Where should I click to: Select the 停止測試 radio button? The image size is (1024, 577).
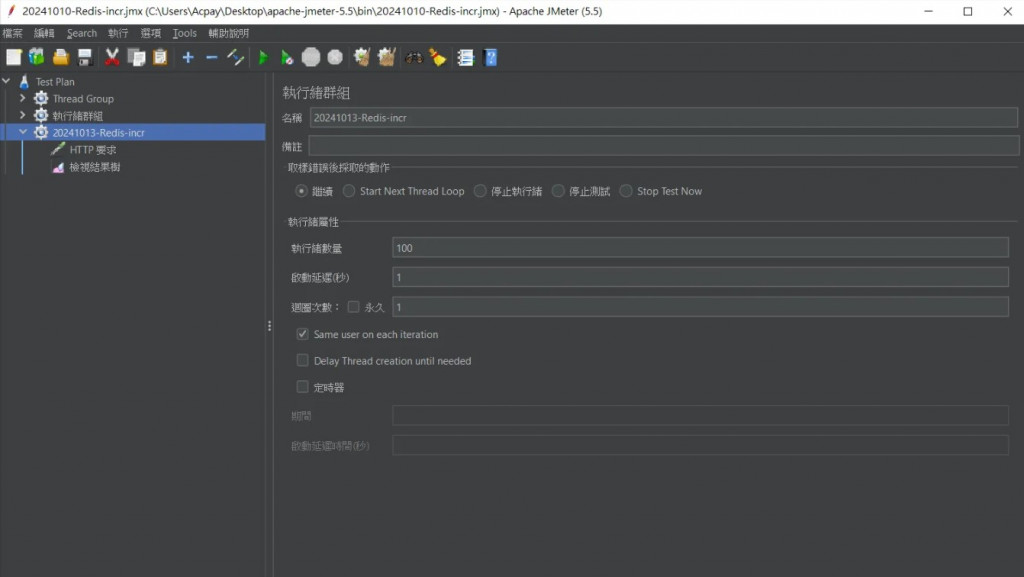click(558, 191)
